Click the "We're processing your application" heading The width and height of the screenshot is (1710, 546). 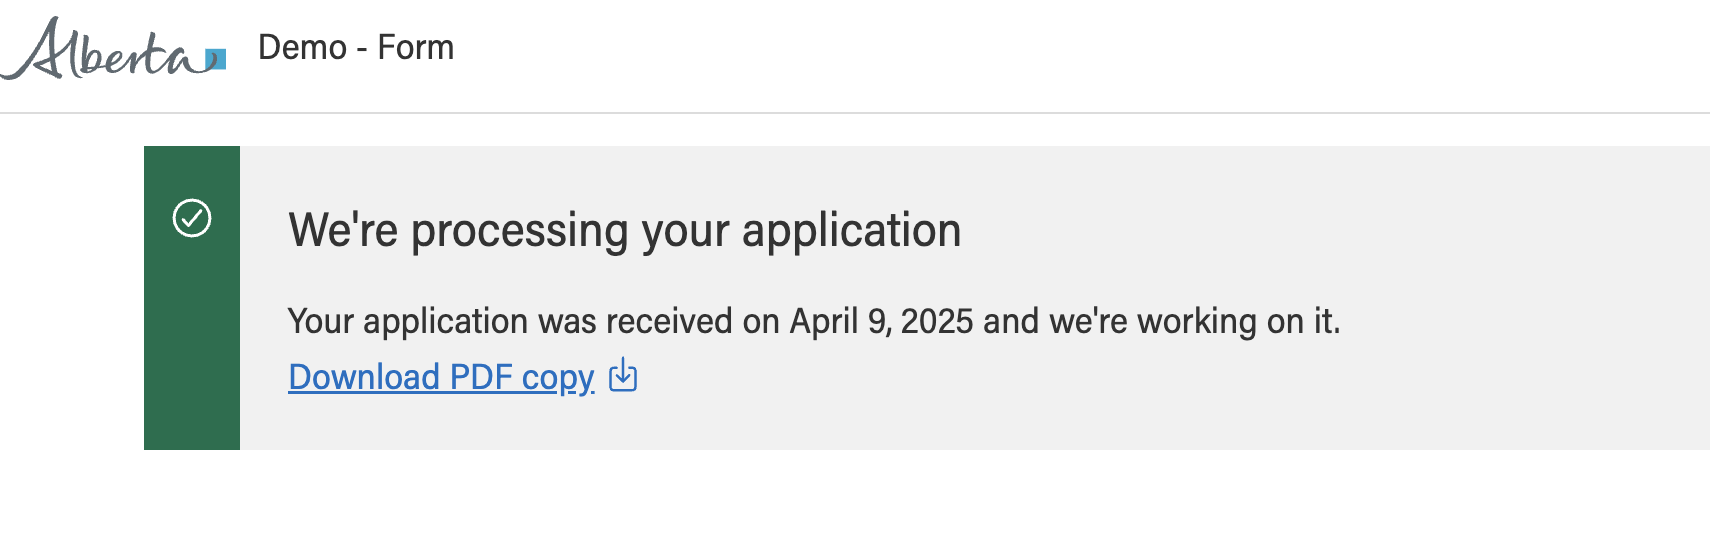[x=625, y=231]
